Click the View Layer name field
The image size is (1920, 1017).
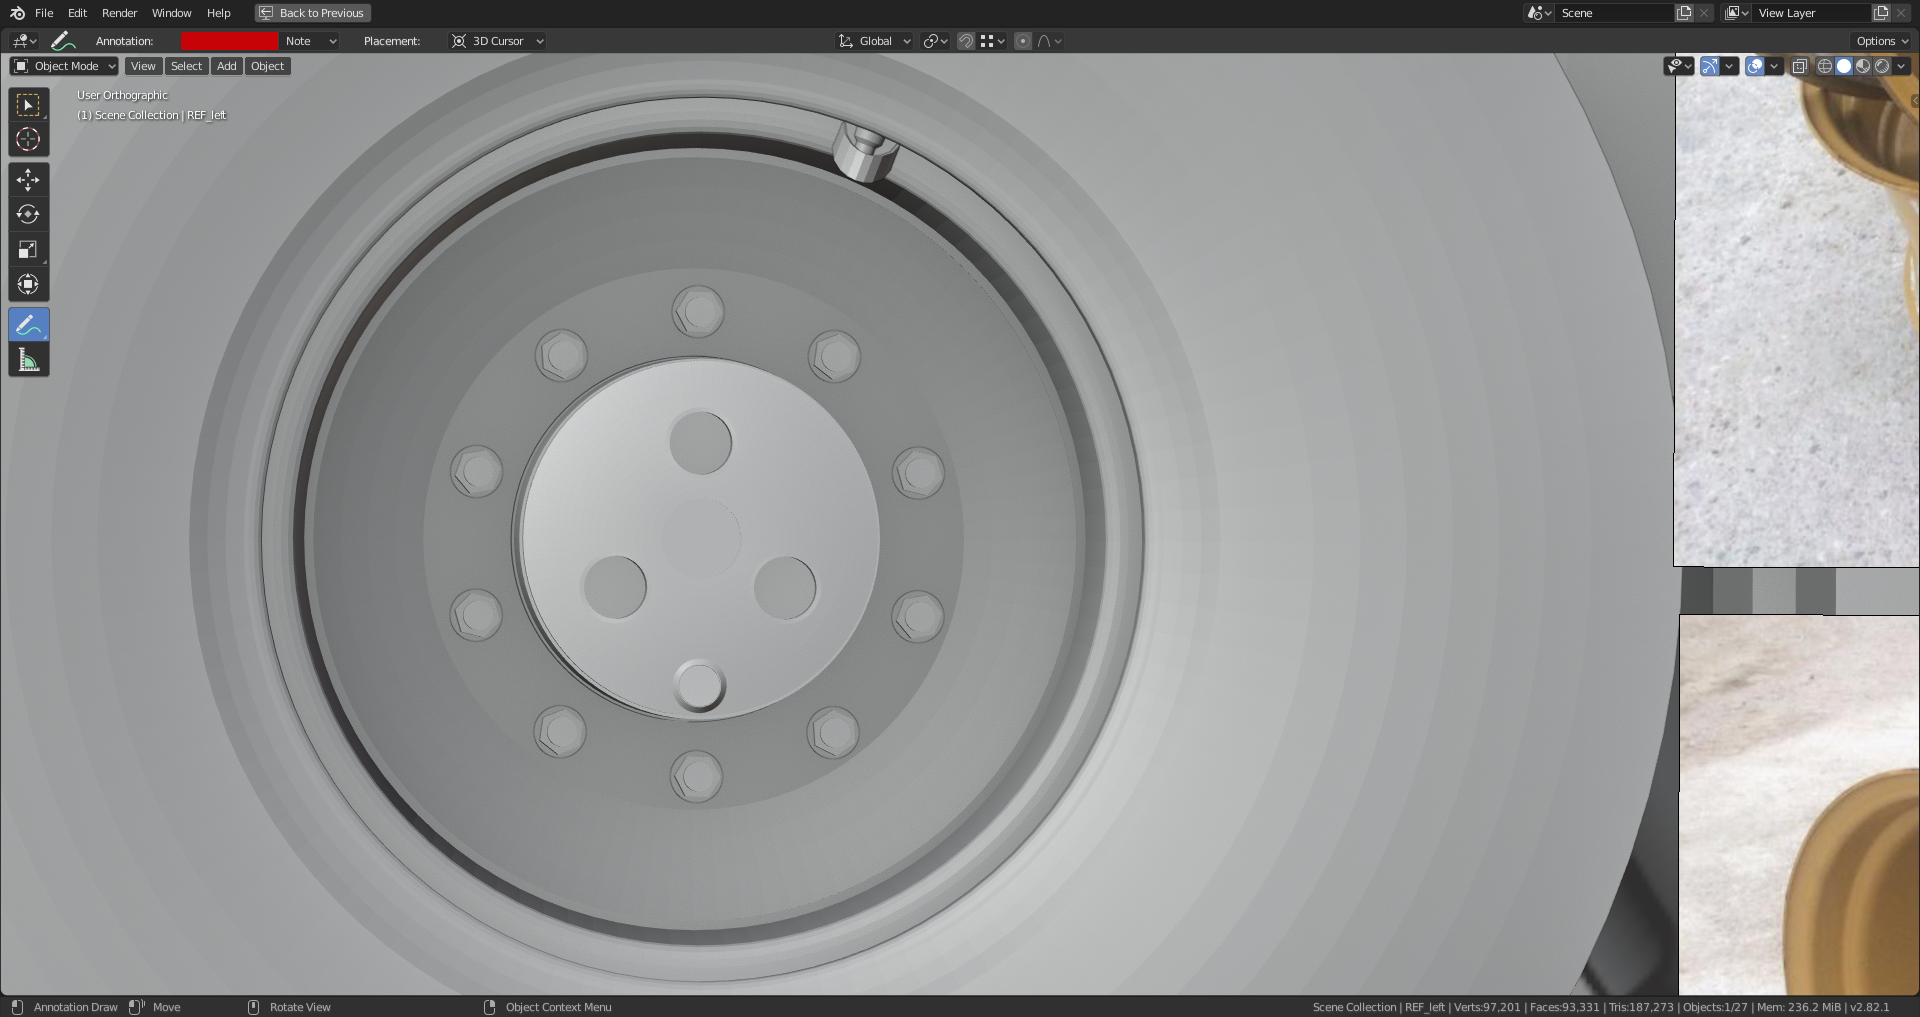1811,13
